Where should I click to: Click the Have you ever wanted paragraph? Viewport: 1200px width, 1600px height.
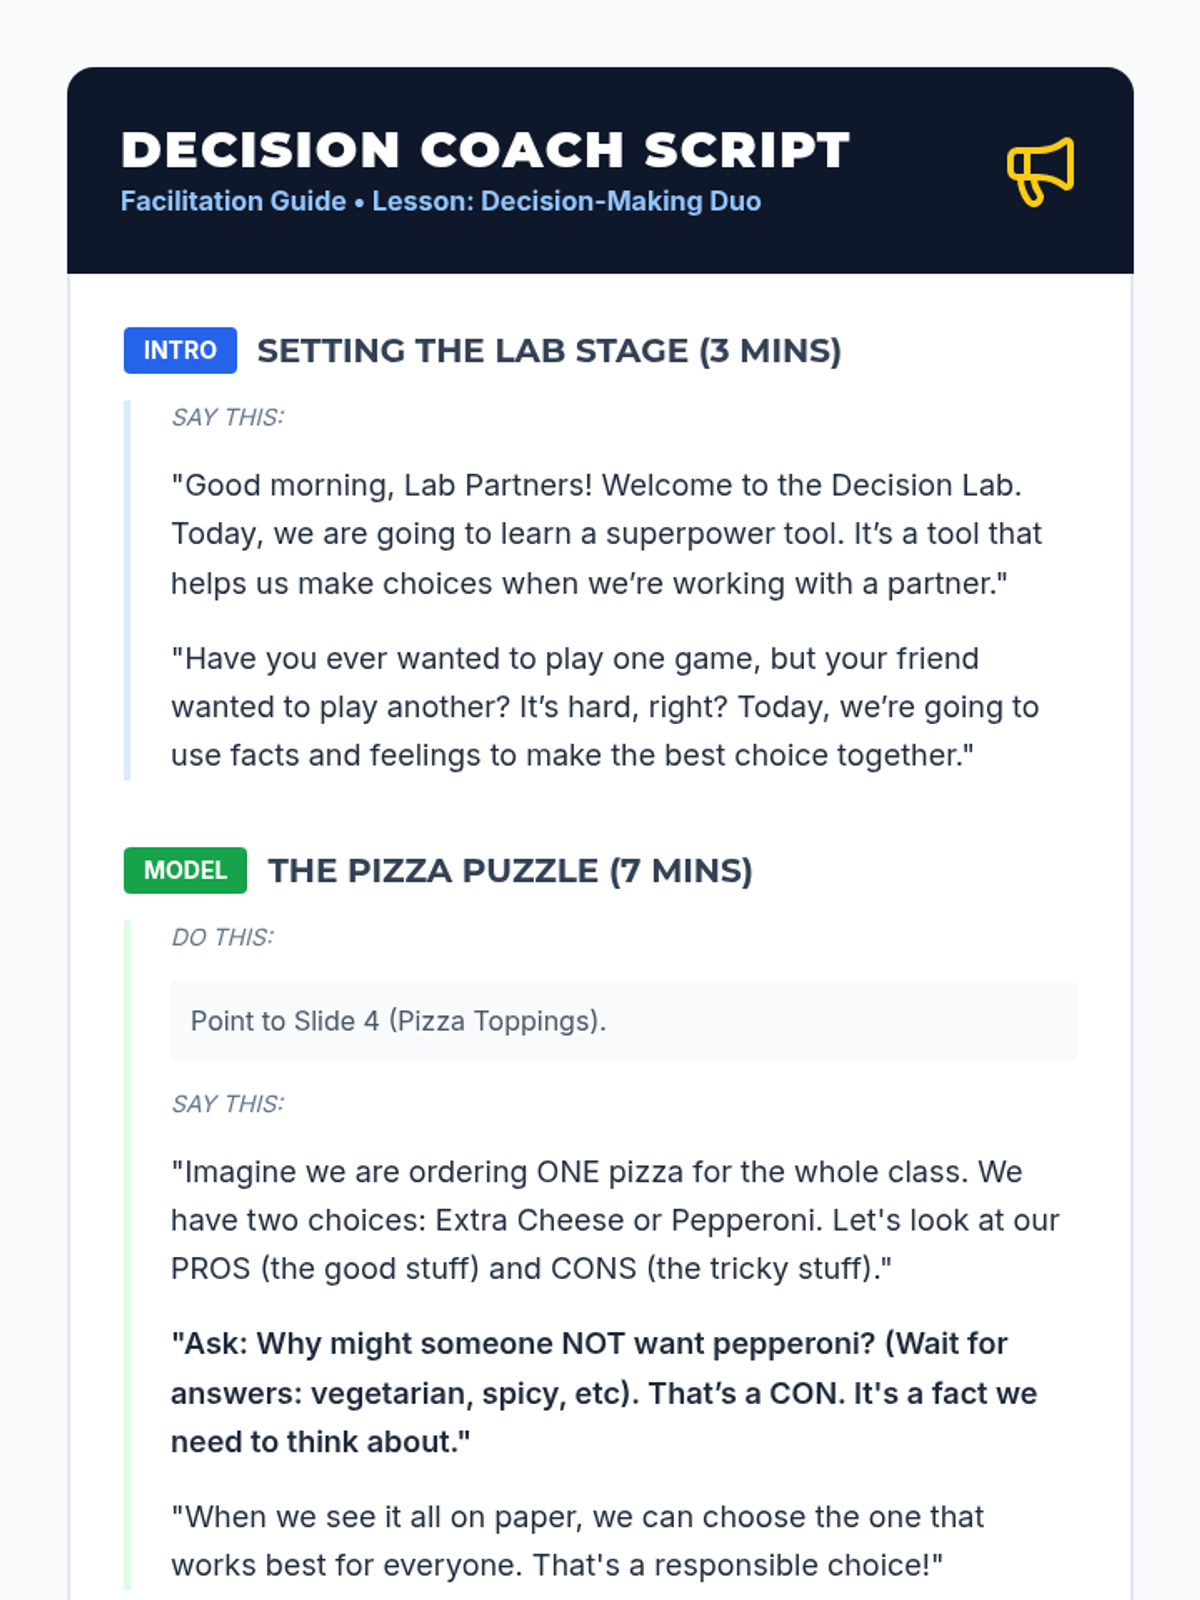604,707
